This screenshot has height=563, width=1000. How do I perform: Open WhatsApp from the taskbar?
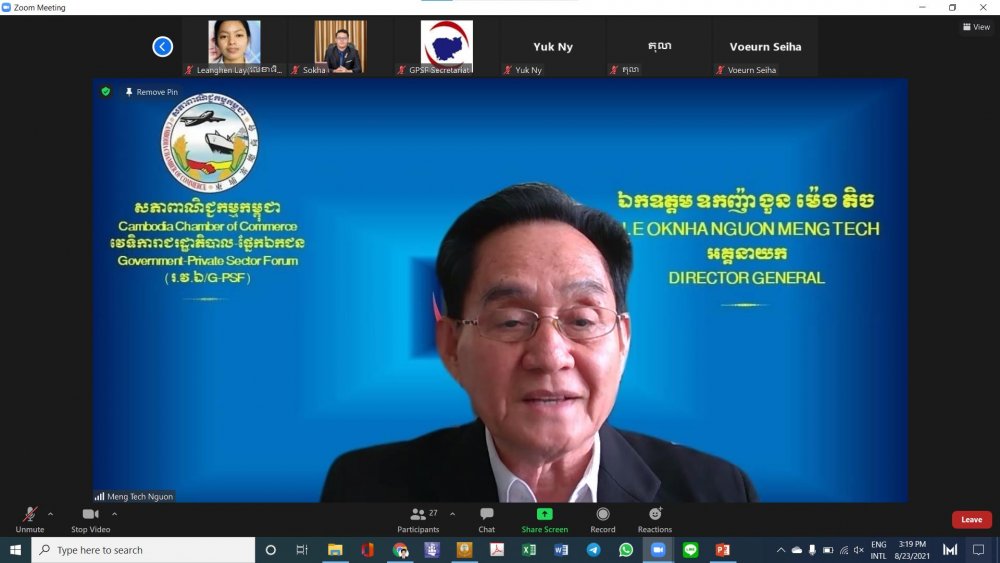(625, 550)
